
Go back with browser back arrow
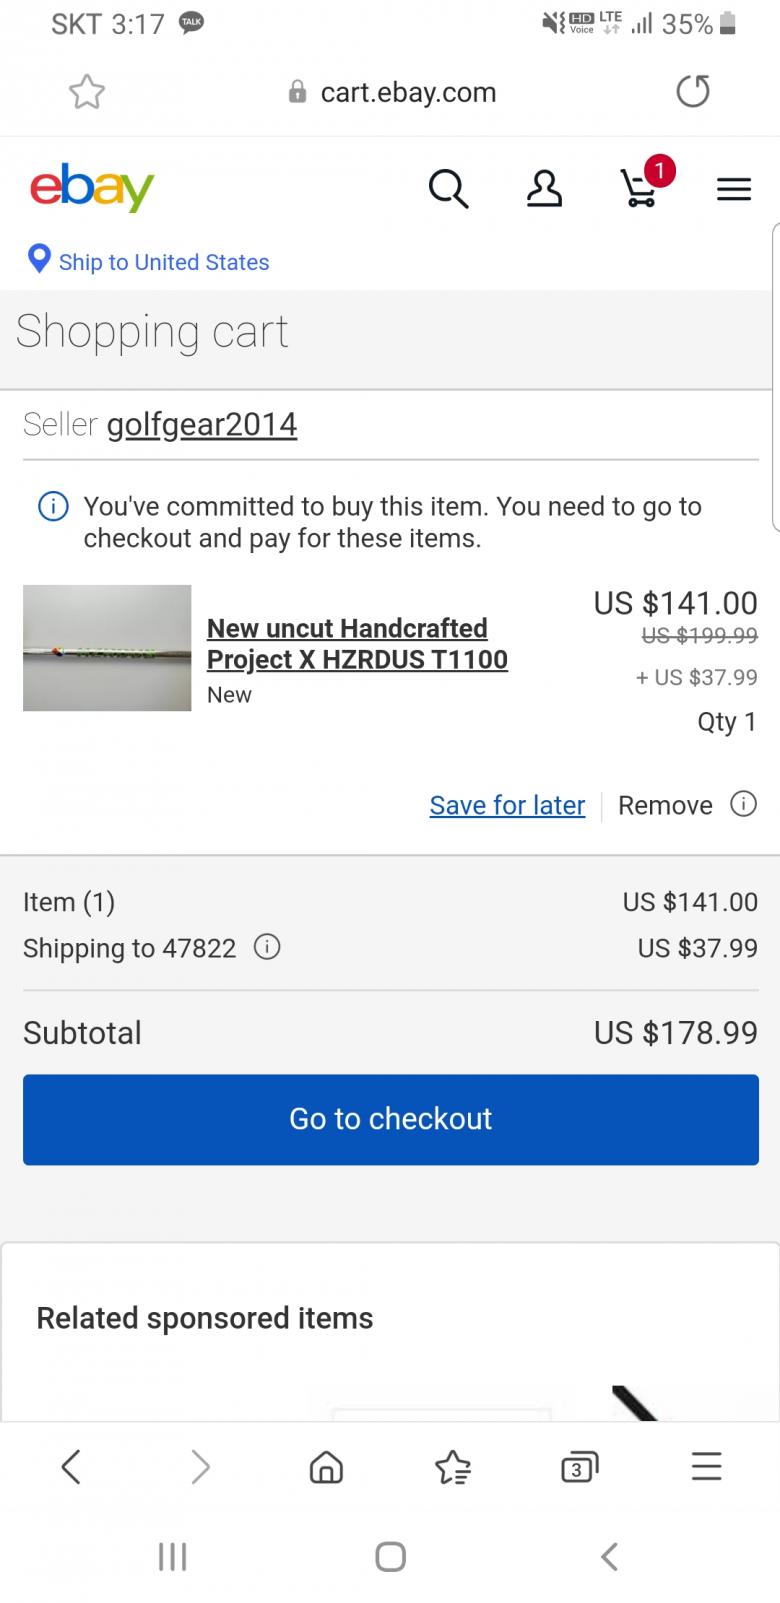pos(71,1467)
